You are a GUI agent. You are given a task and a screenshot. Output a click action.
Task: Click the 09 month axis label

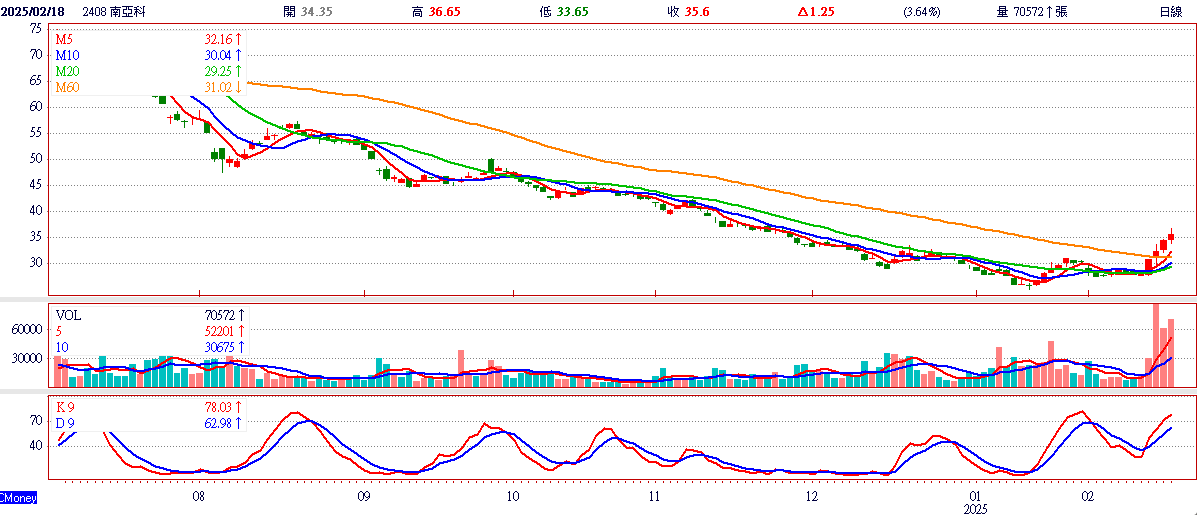363,497
